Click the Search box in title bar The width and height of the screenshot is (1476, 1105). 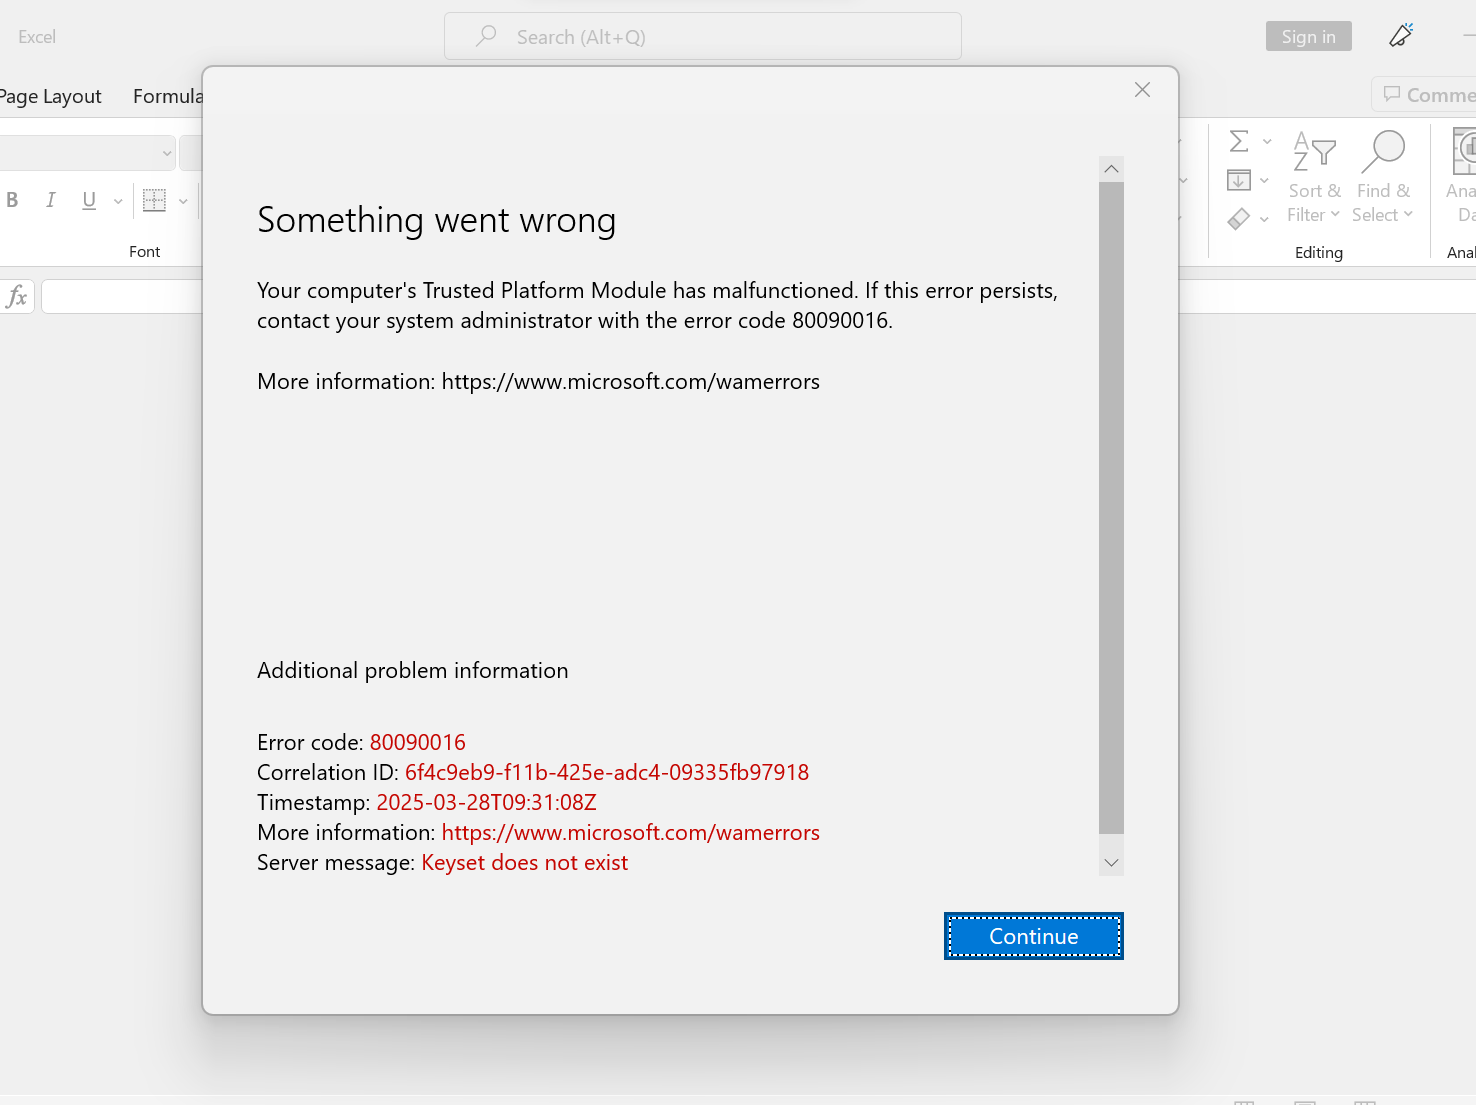point(702,37)
